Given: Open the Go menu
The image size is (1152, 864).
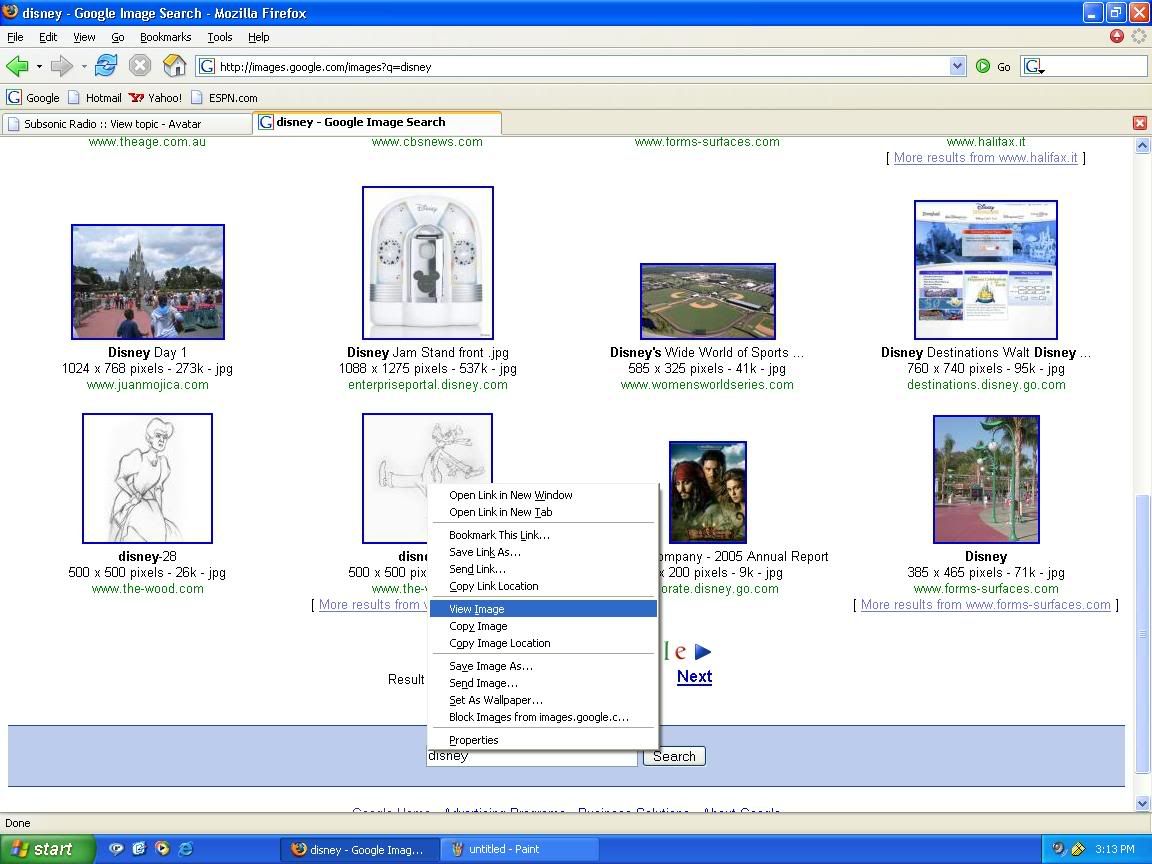Looking at the screenshot, I should (x=118, y=37).
